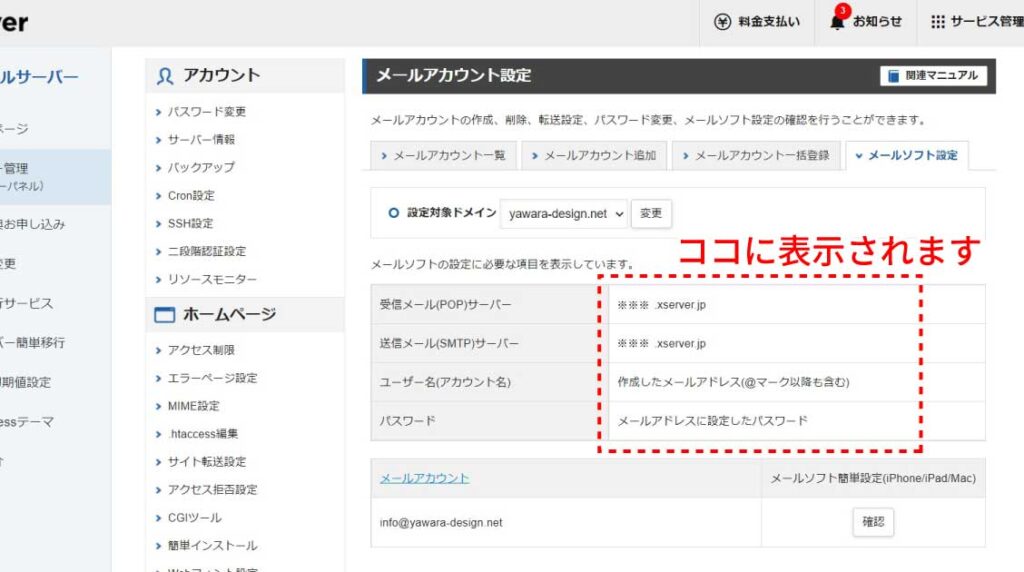Open エラーページ設定 under ホームページ
Image resolution: width=1024 pixels, height=572 pixels.
point(212,378)
